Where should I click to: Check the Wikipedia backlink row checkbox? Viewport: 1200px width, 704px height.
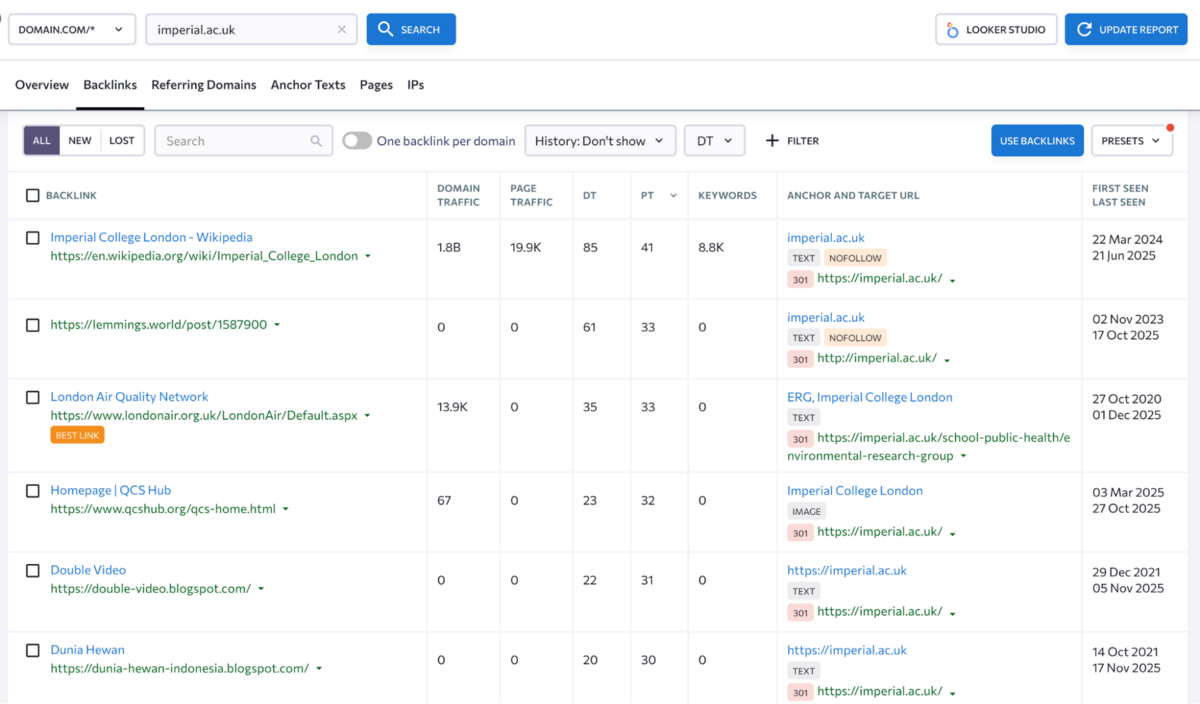[32, 238]
